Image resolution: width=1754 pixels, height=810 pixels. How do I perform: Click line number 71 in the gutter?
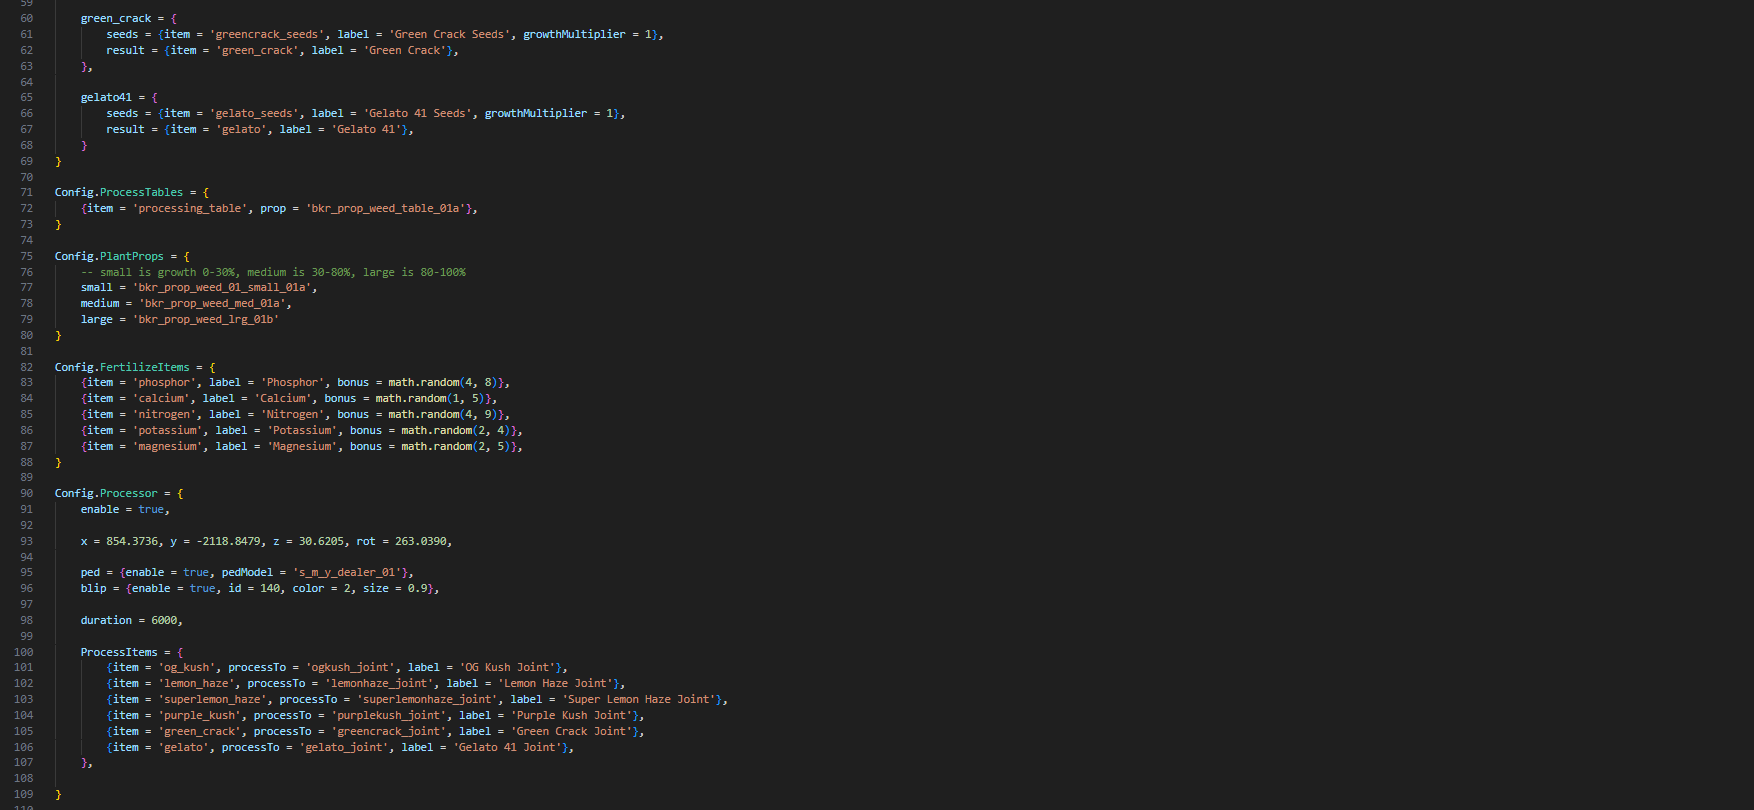click(26, 192)
